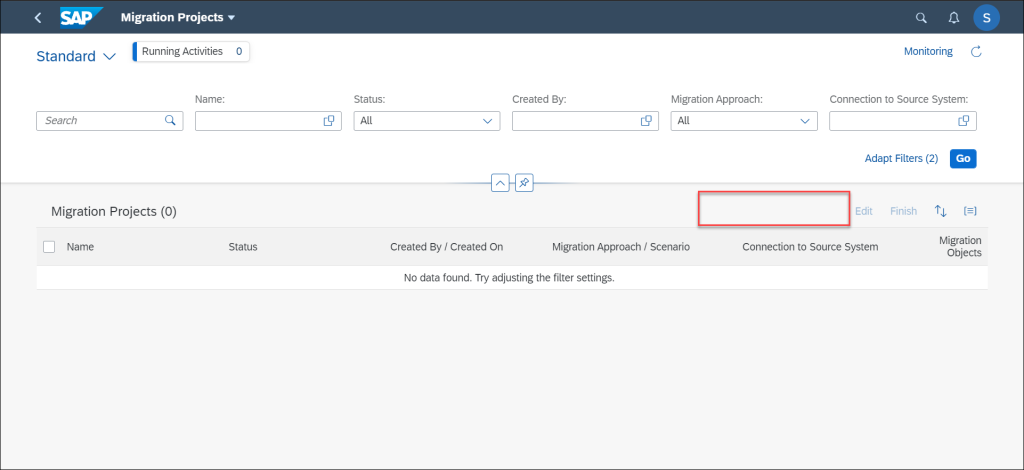The image size is (1024, 470).
Task: Open the notifications bell
Action: [x=953, y=18]
